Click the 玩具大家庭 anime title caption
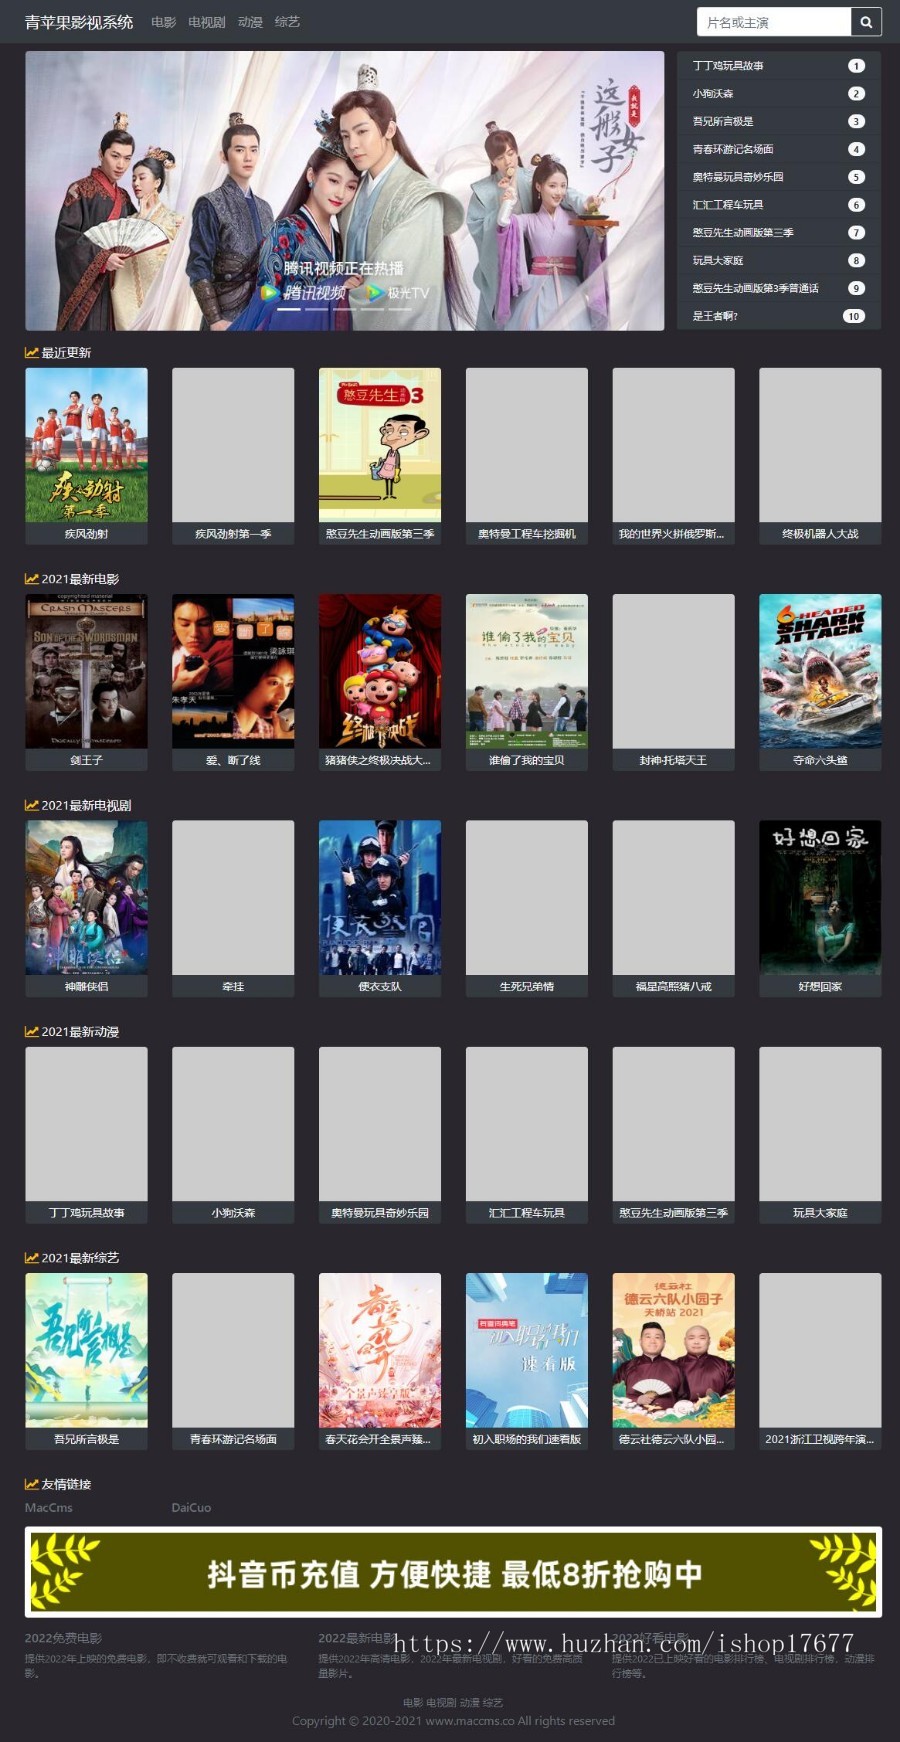Screen dimensions: 900x1742 tap(820, 1213)
